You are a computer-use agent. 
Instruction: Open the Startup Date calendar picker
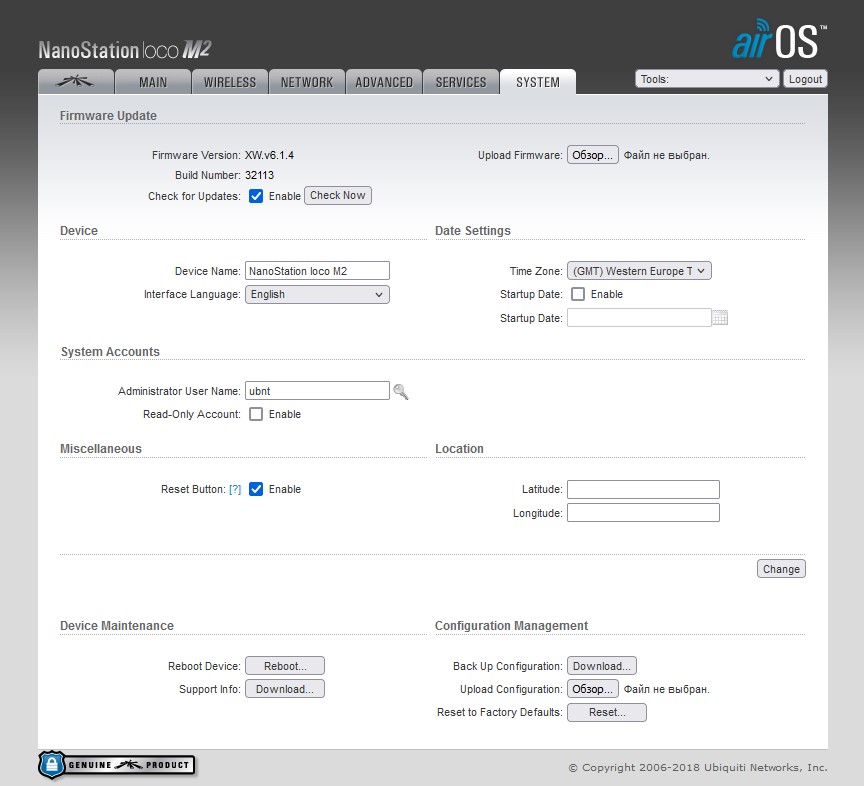[720, 317]
